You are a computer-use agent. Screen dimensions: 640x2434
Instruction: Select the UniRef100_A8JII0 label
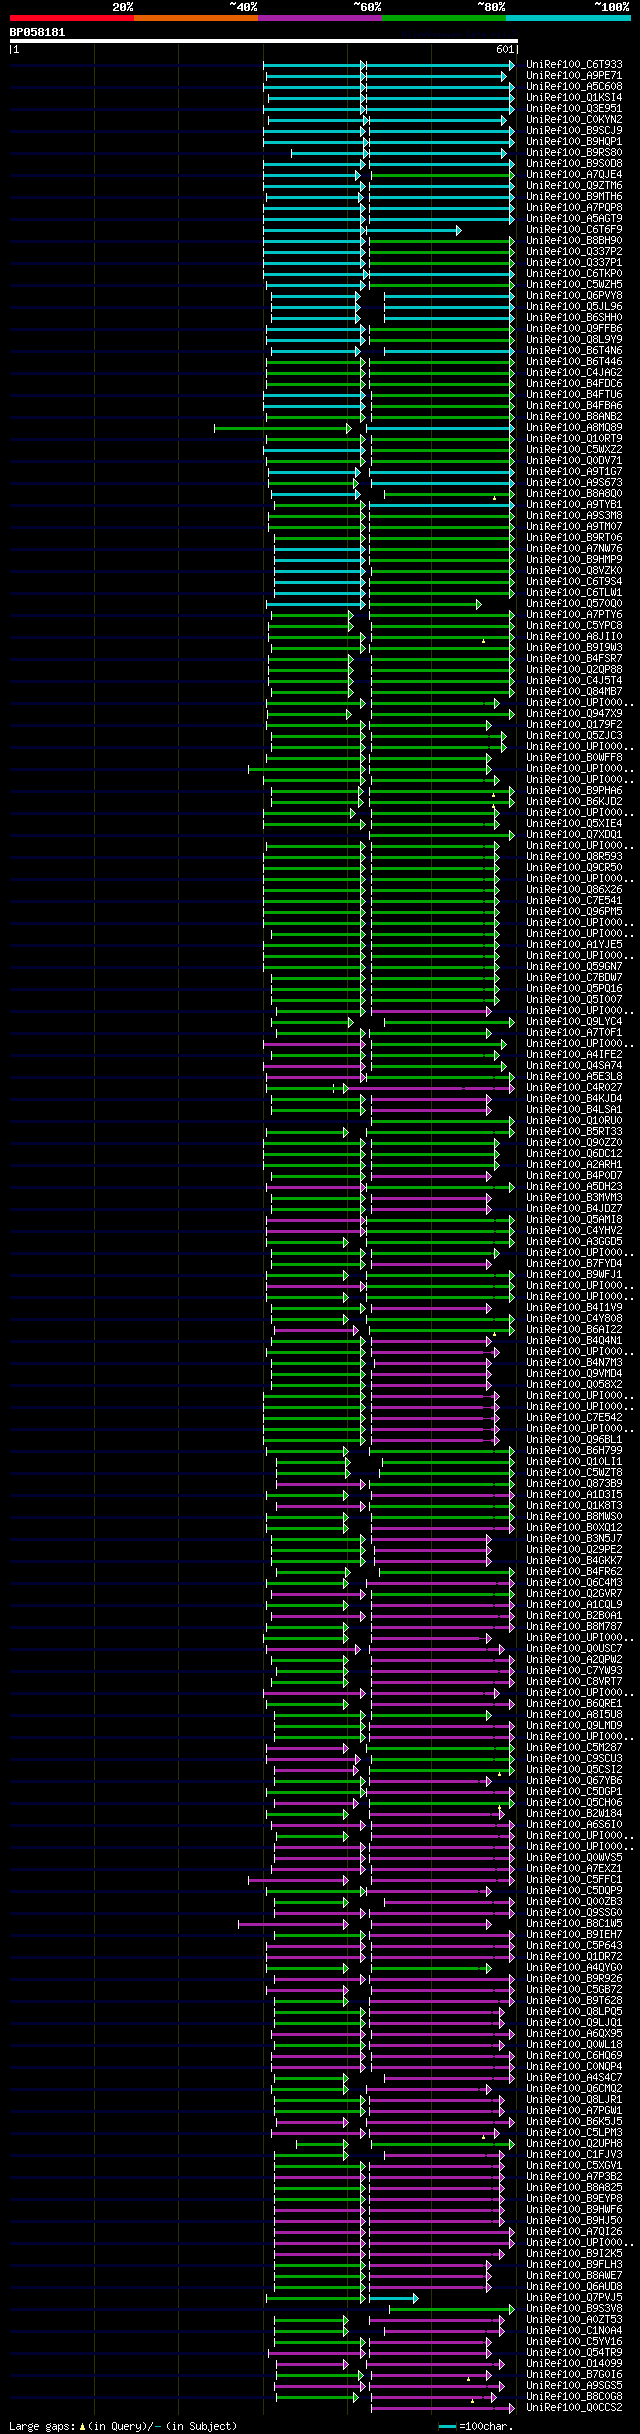(x=574, y=637)
